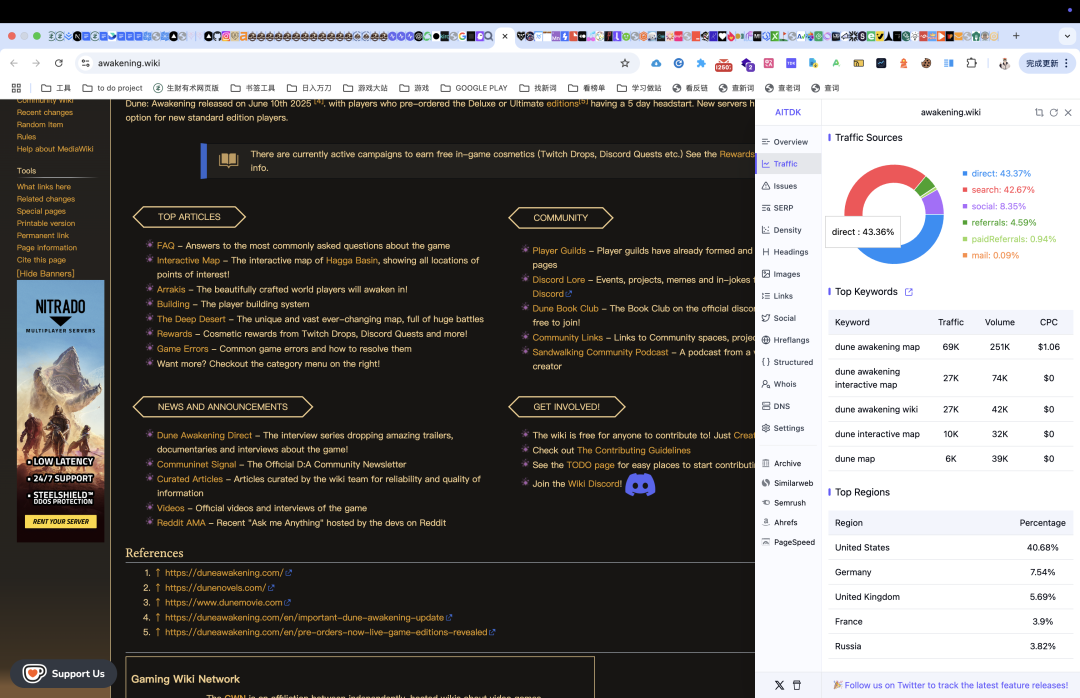Close the AITDK panel
Screen dimensions: 1080x698
[1068, 112]
